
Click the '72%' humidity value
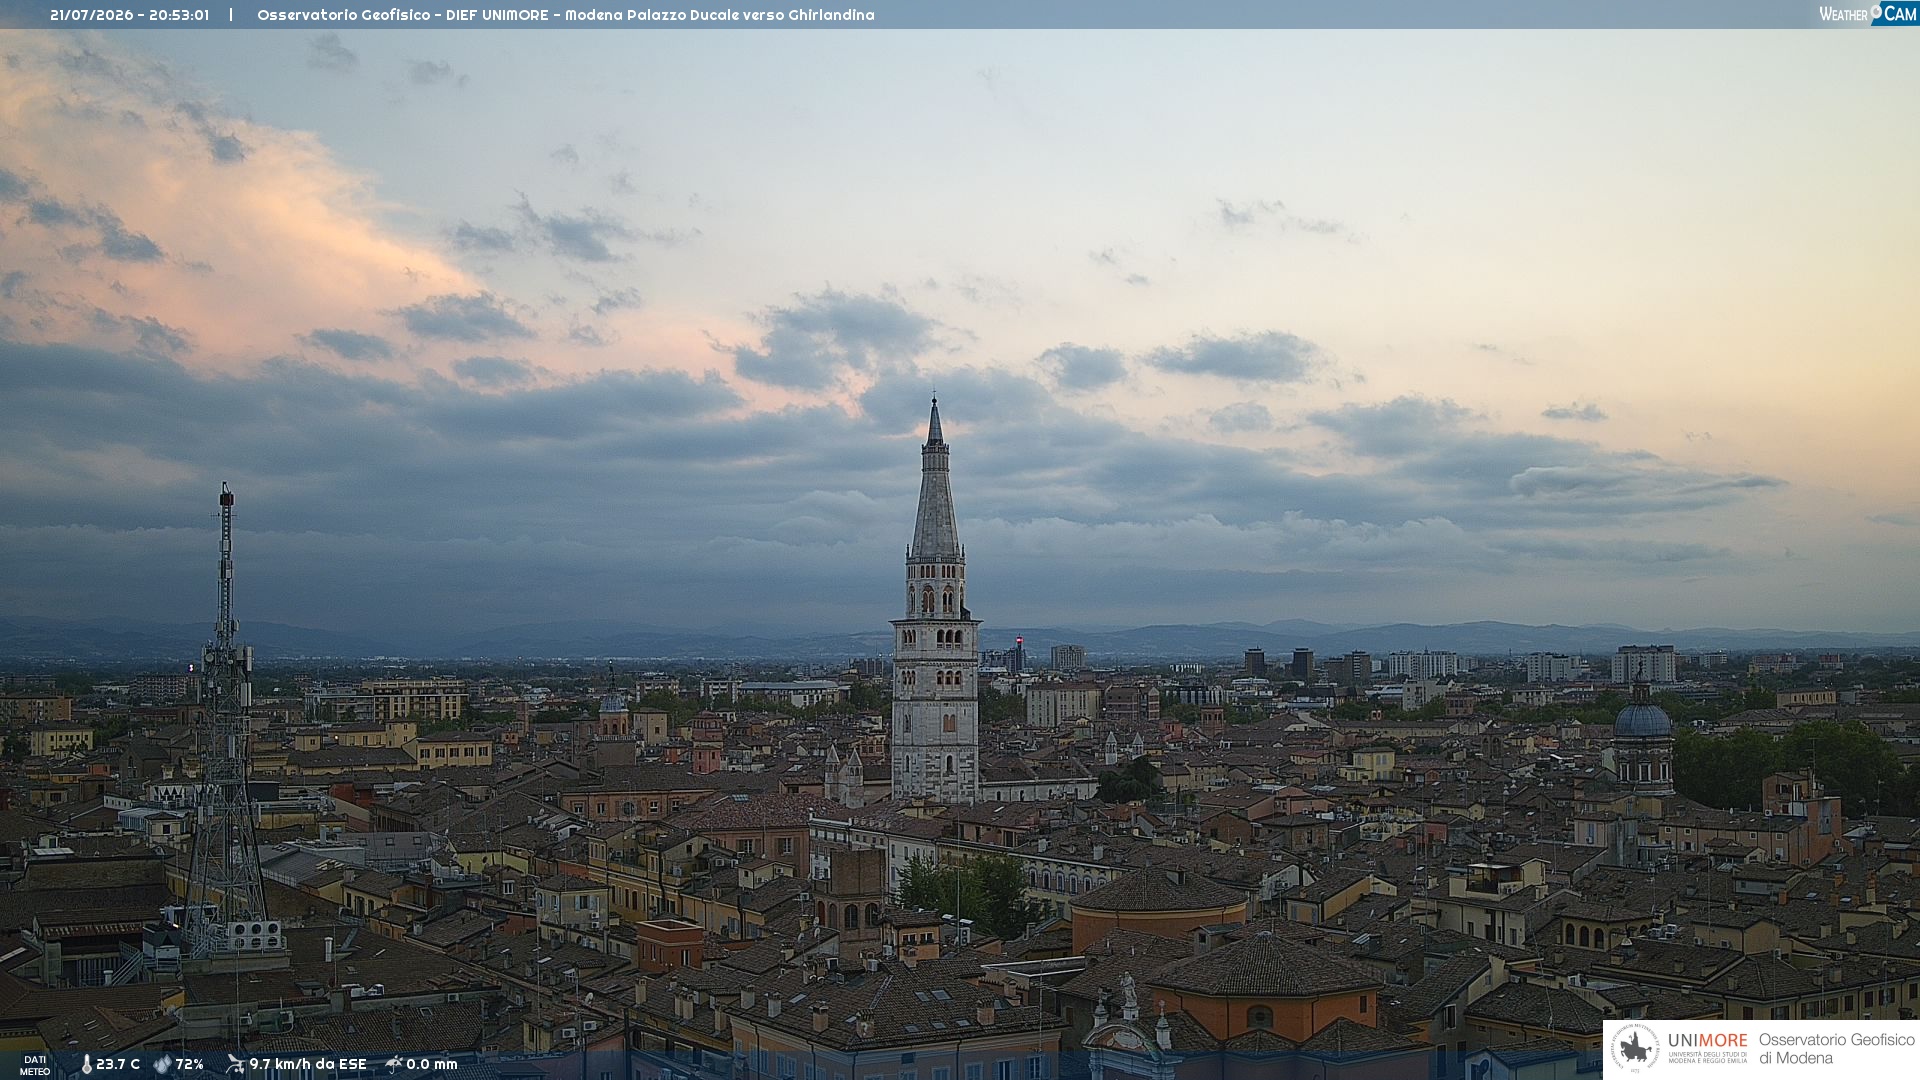point(190,1064)
